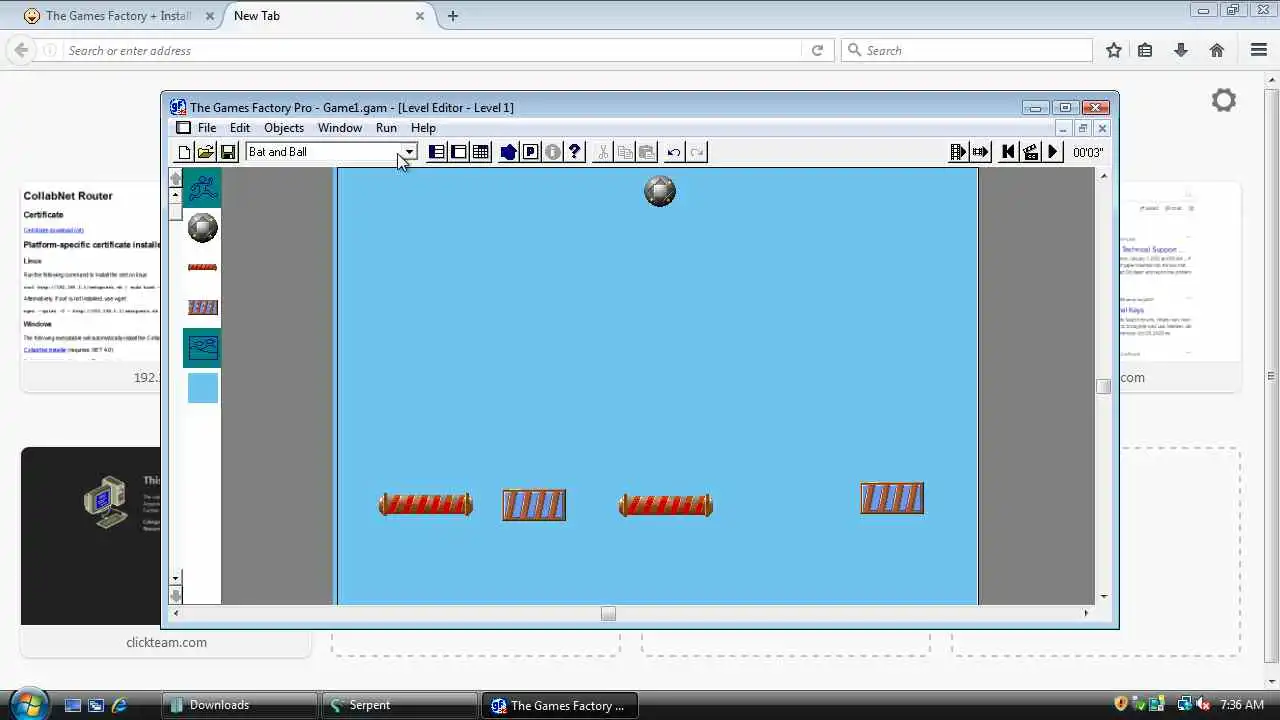Viewport: 1280px width, 720px height.
Task: Click the browser bookmark star icon
Action: pyautogui.click(x=1114, y=50)
